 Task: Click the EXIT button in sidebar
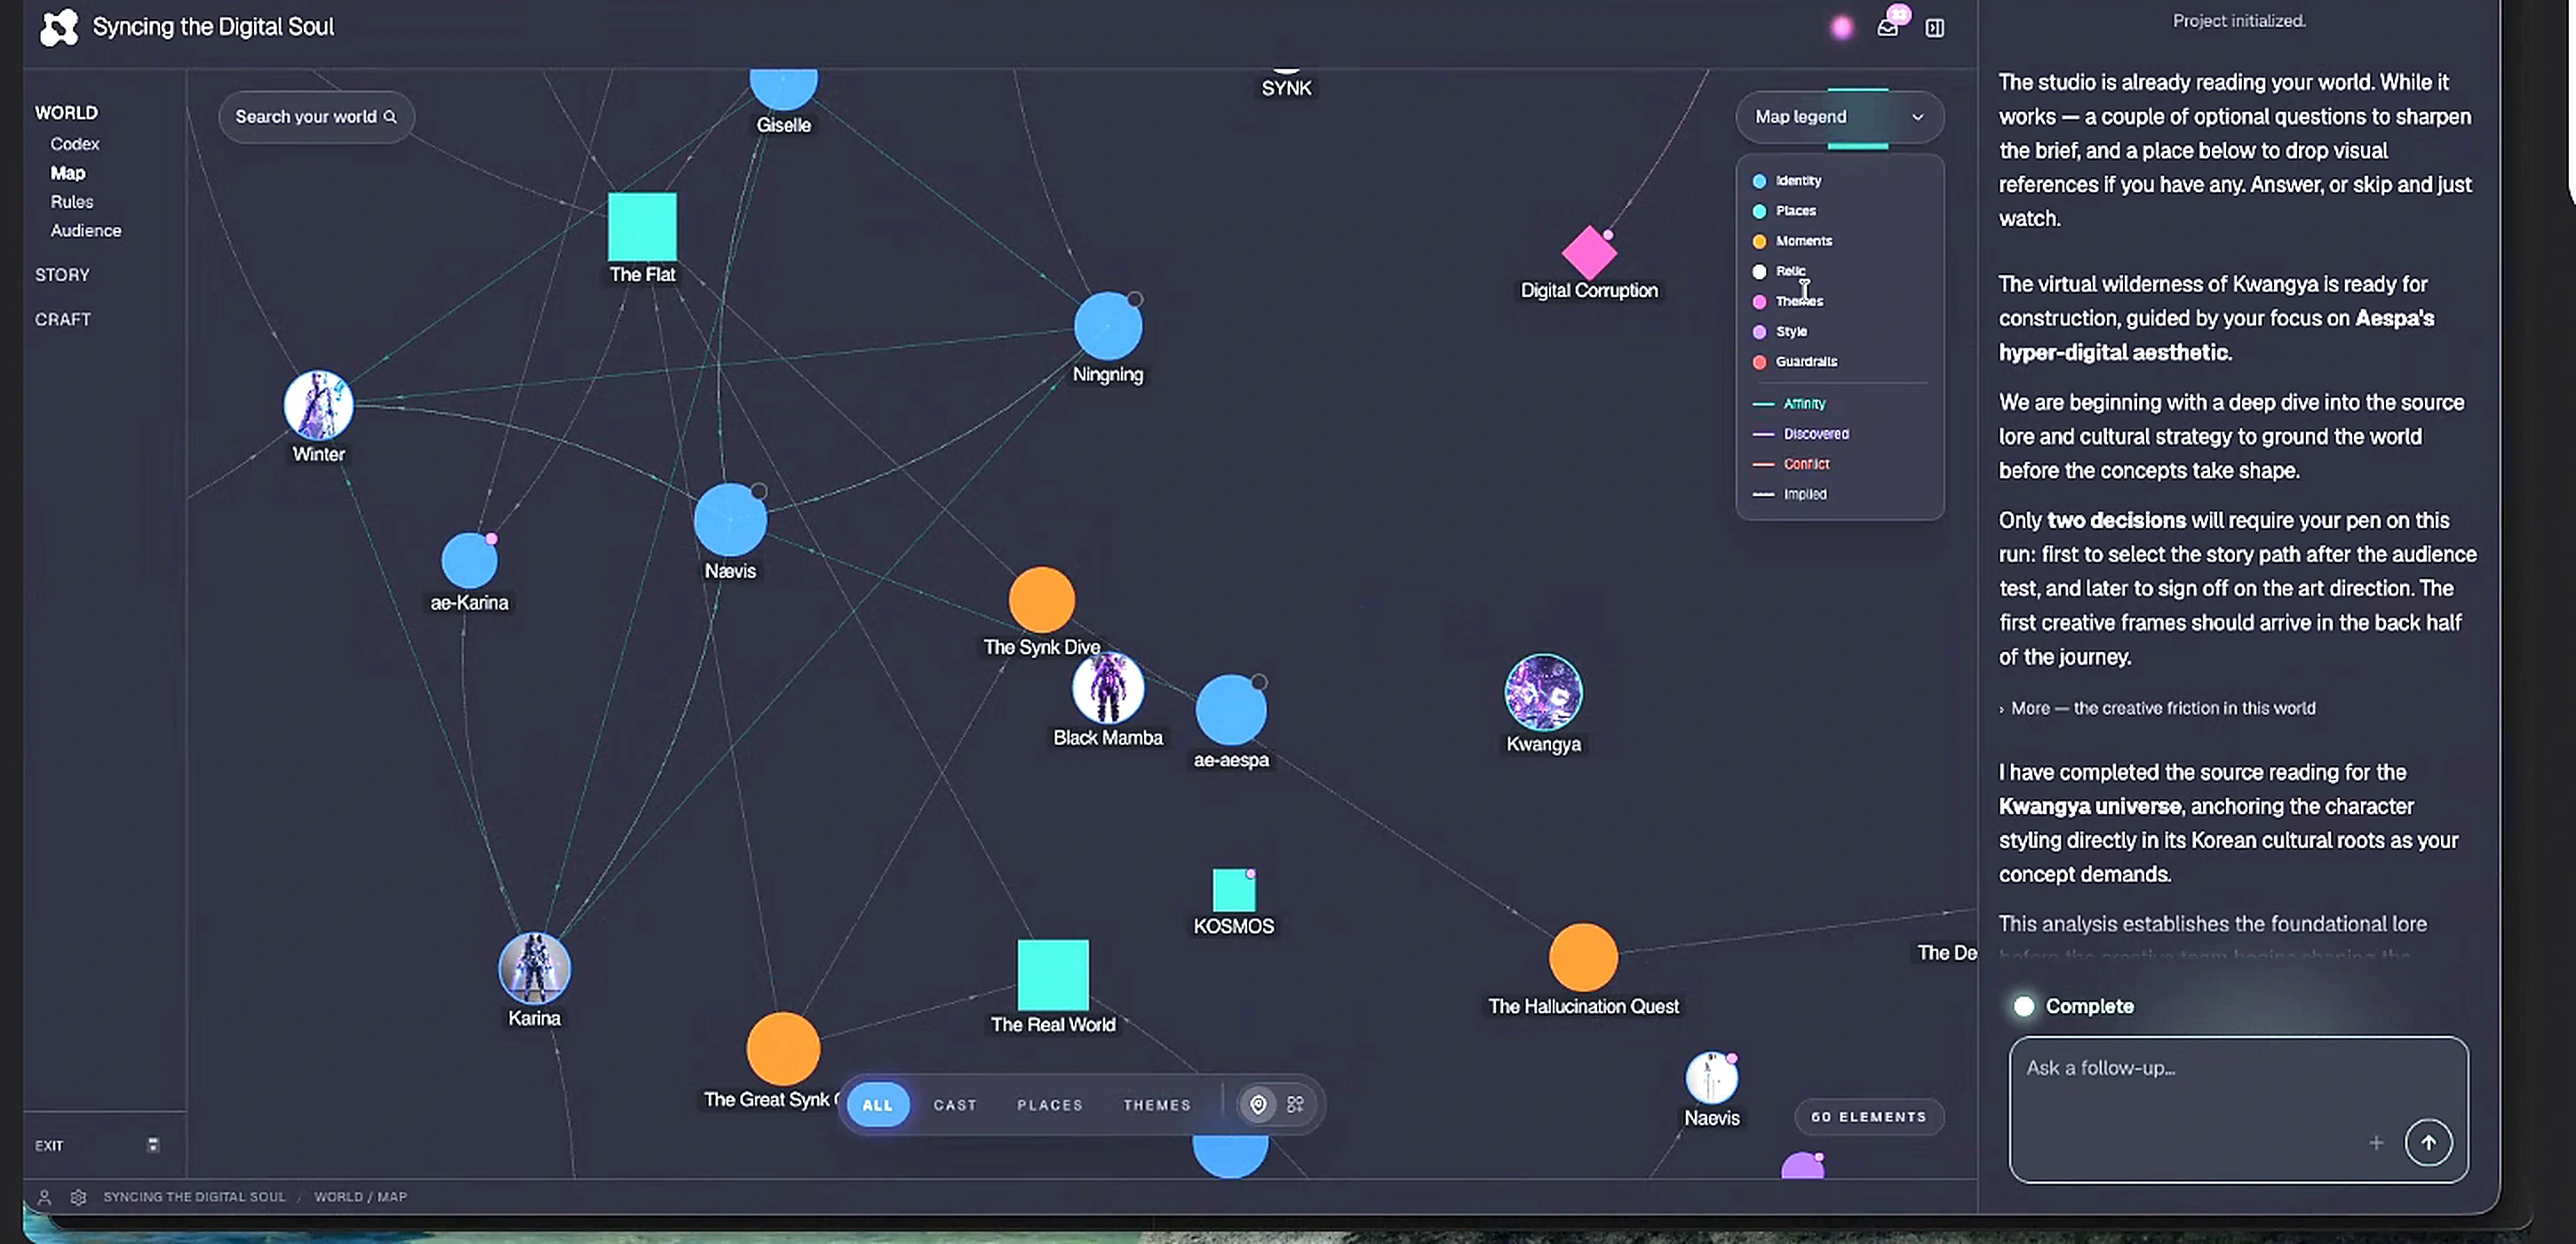49,1146
